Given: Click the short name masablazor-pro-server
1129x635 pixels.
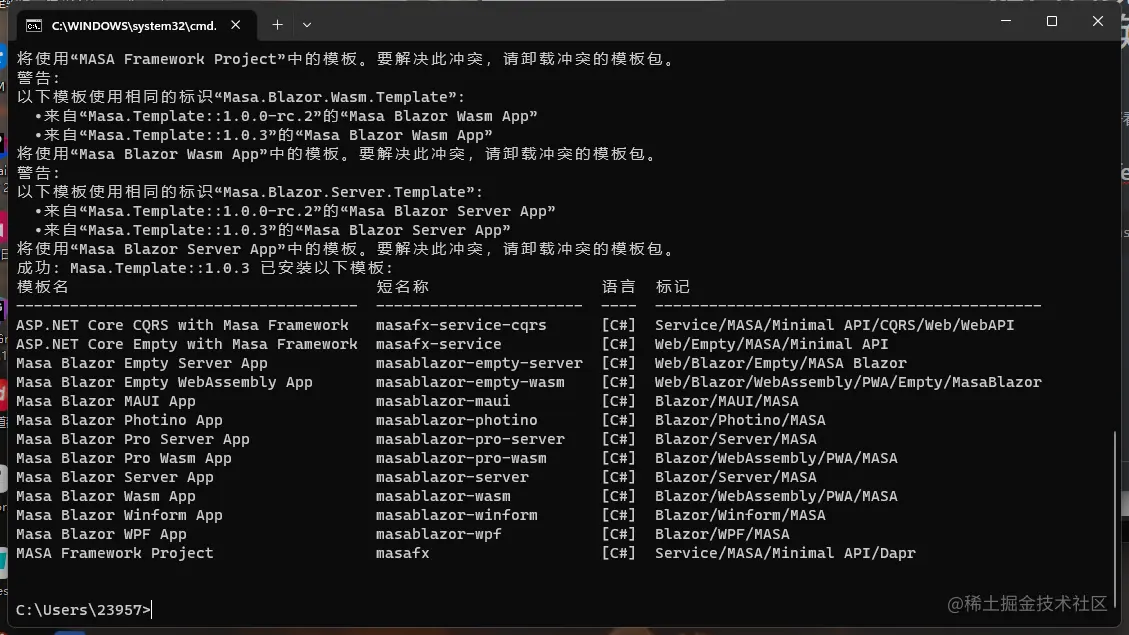Looking at the screenshot, I should [x=470, y=439].
